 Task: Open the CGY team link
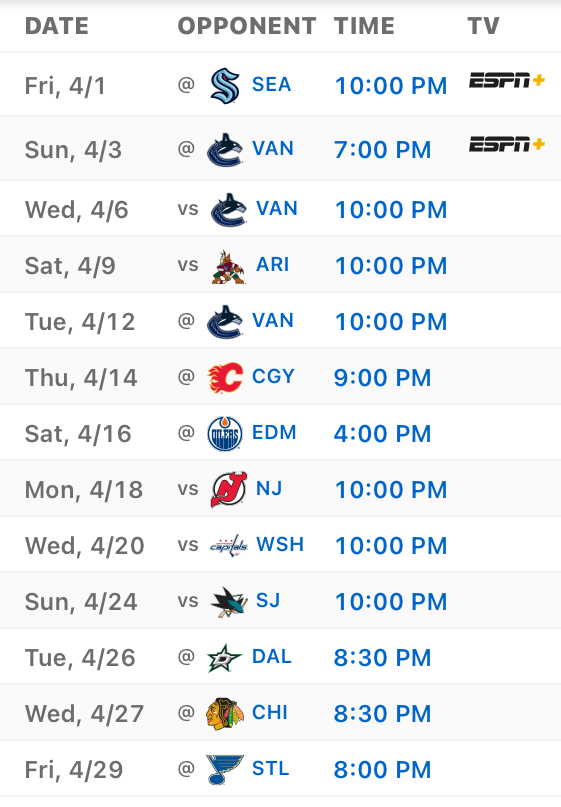click(x=273, y=376)
